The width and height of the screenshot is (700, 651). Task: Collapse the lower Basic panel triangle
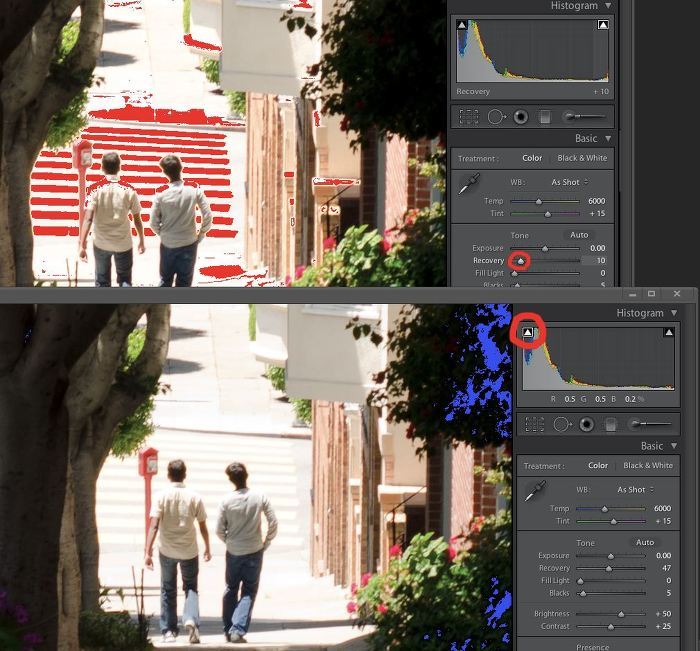click(674, 446)
